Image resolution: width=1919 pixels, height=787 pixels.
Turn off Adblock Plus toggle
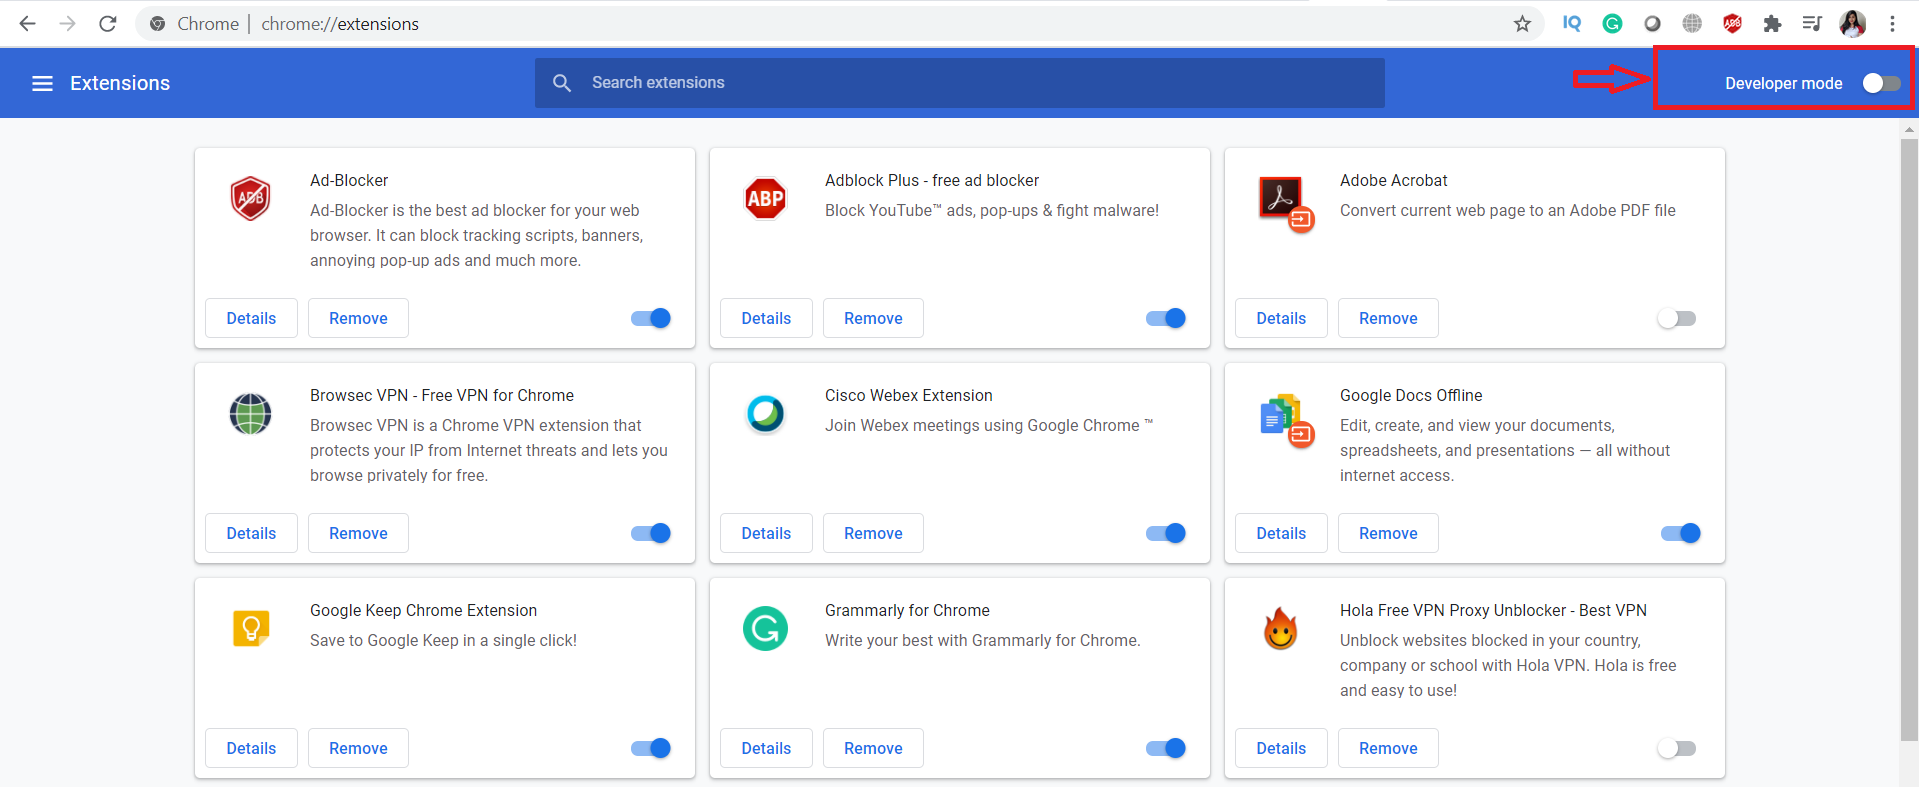click(x=1166, y=318)
